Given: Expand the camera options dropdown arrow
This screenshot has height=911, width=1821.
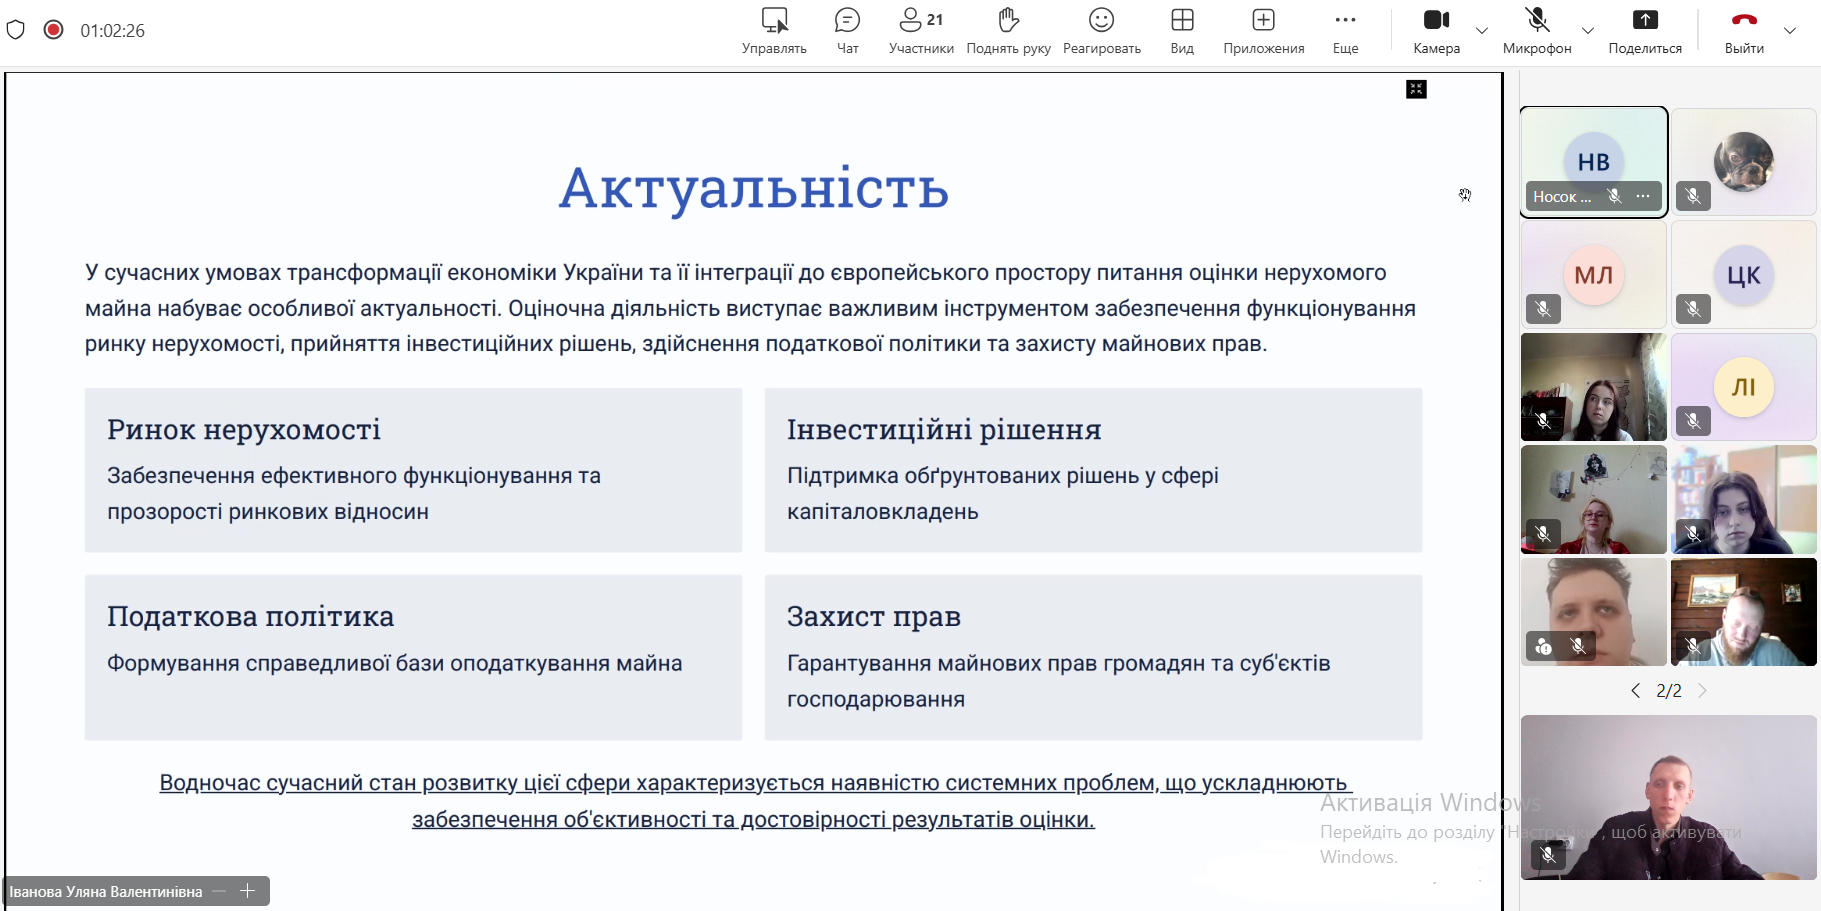Looking at the screenshot, I should pos(1482,31).
